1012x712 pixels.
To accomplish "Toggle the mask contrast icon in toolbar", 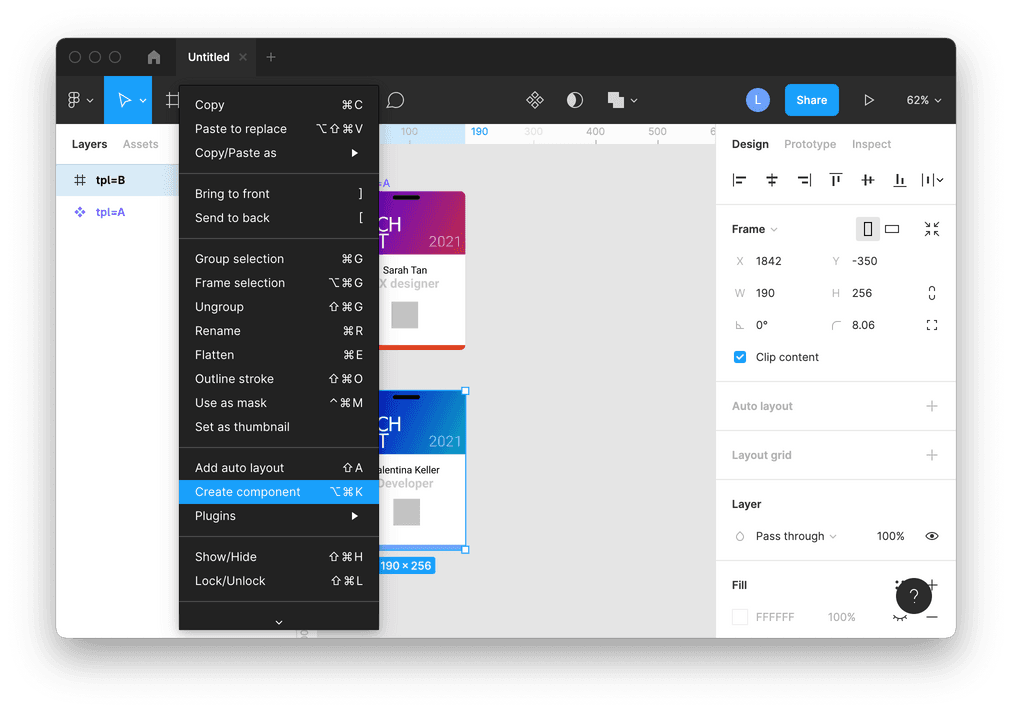I will 575,100.
